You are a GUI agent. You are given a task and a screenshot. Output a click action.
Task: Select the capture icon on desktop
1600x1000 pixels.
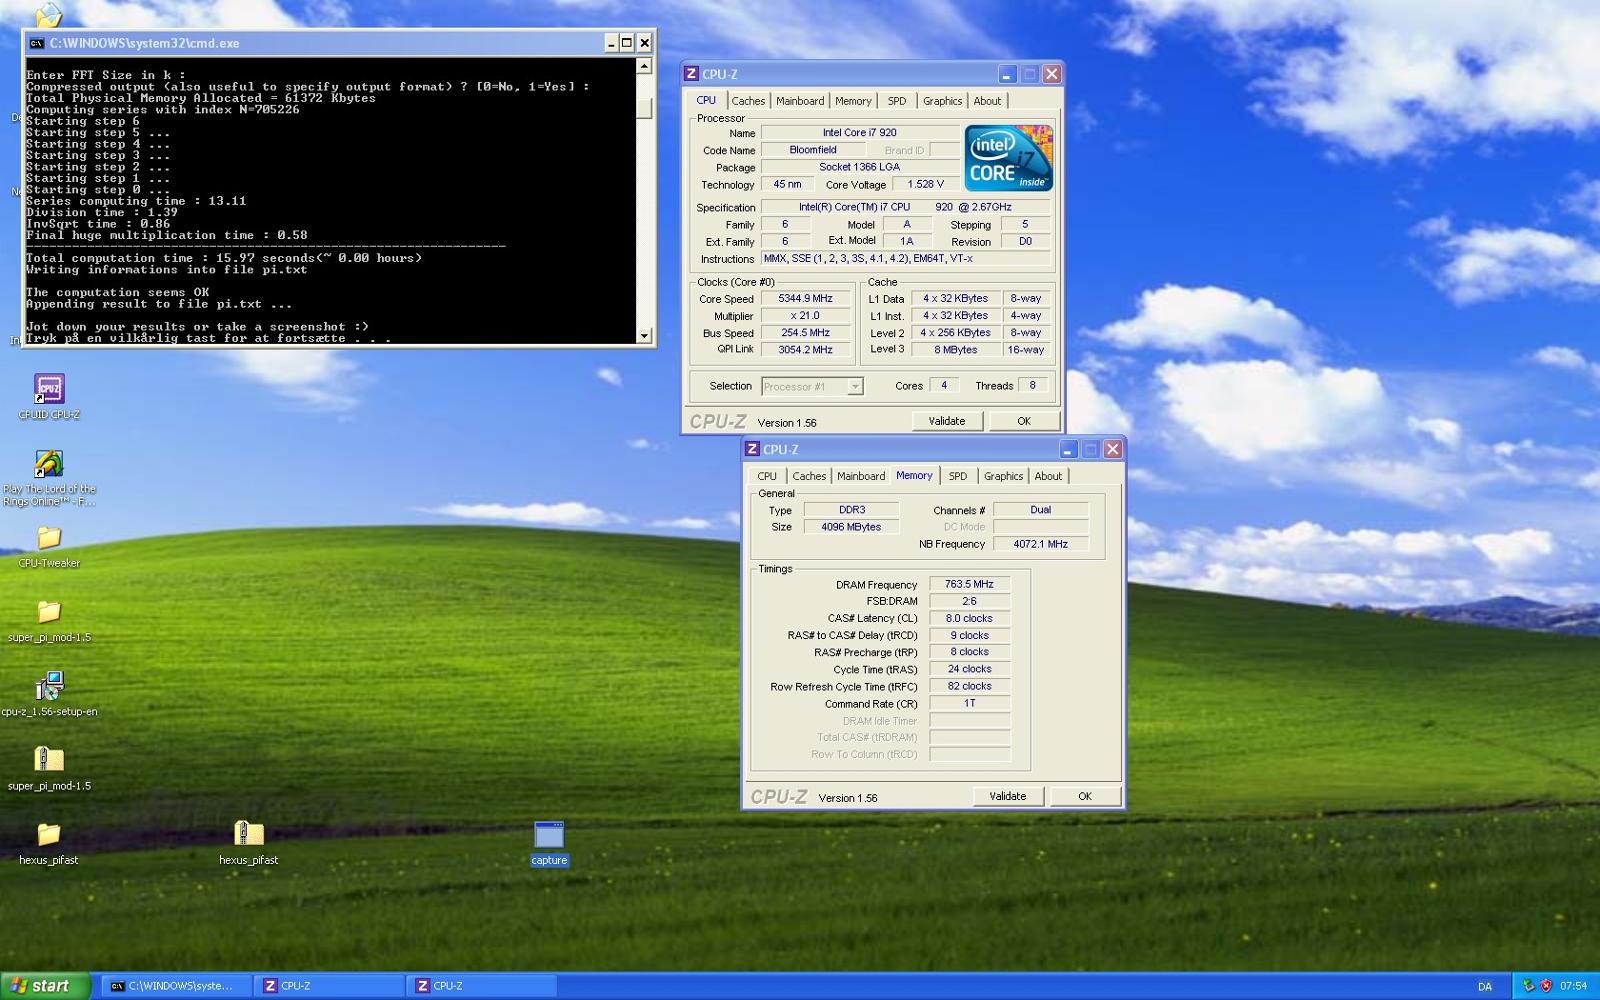[x=549, y=835]
